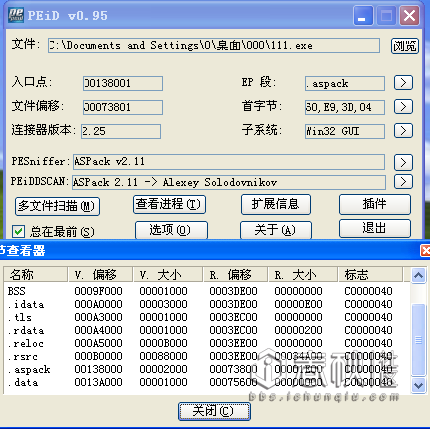Open the 插件 plugins button
430x429 pixels.
coord(375,204)
